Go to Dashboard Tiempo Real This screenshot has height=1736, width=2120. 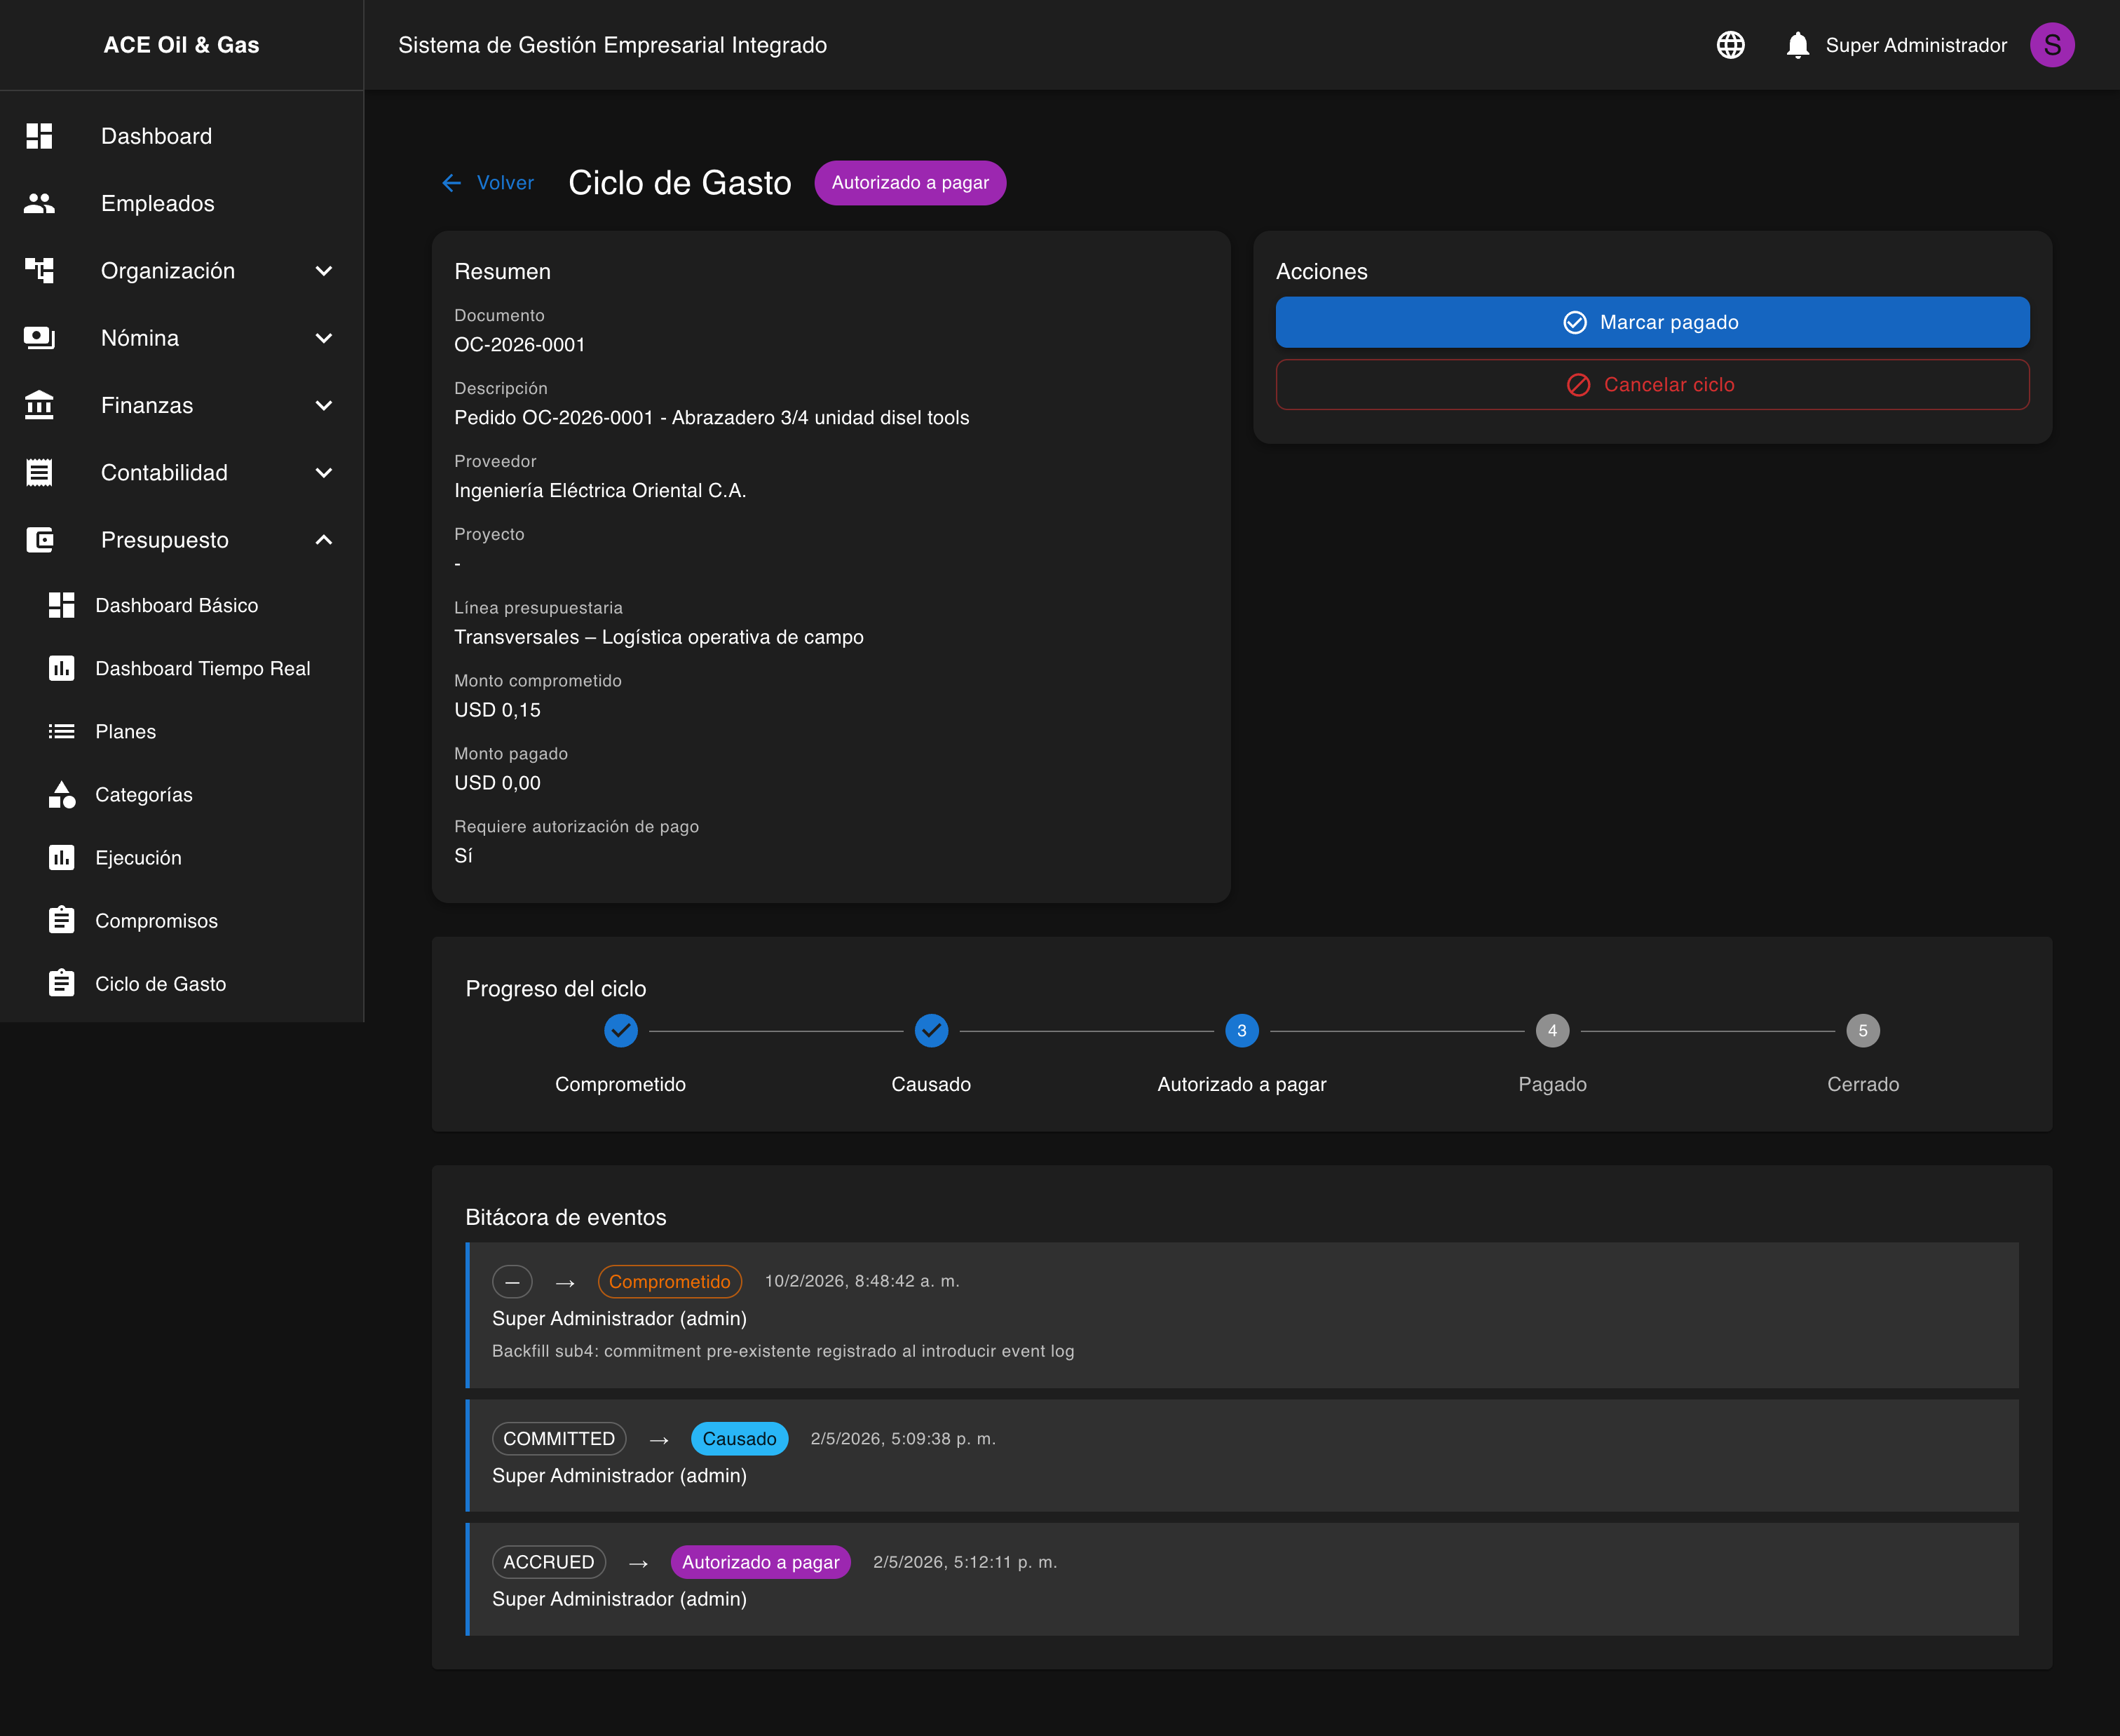[182, 668]
